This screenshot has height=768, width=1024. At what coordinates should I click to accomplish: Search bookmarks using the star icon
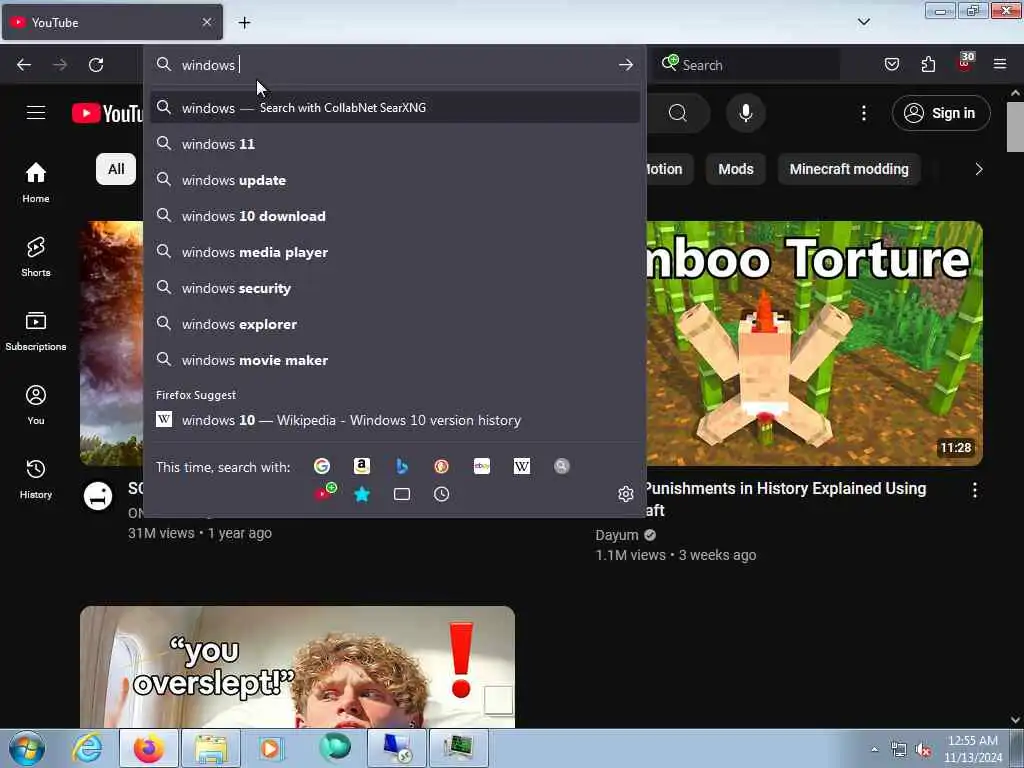point(362,494)
